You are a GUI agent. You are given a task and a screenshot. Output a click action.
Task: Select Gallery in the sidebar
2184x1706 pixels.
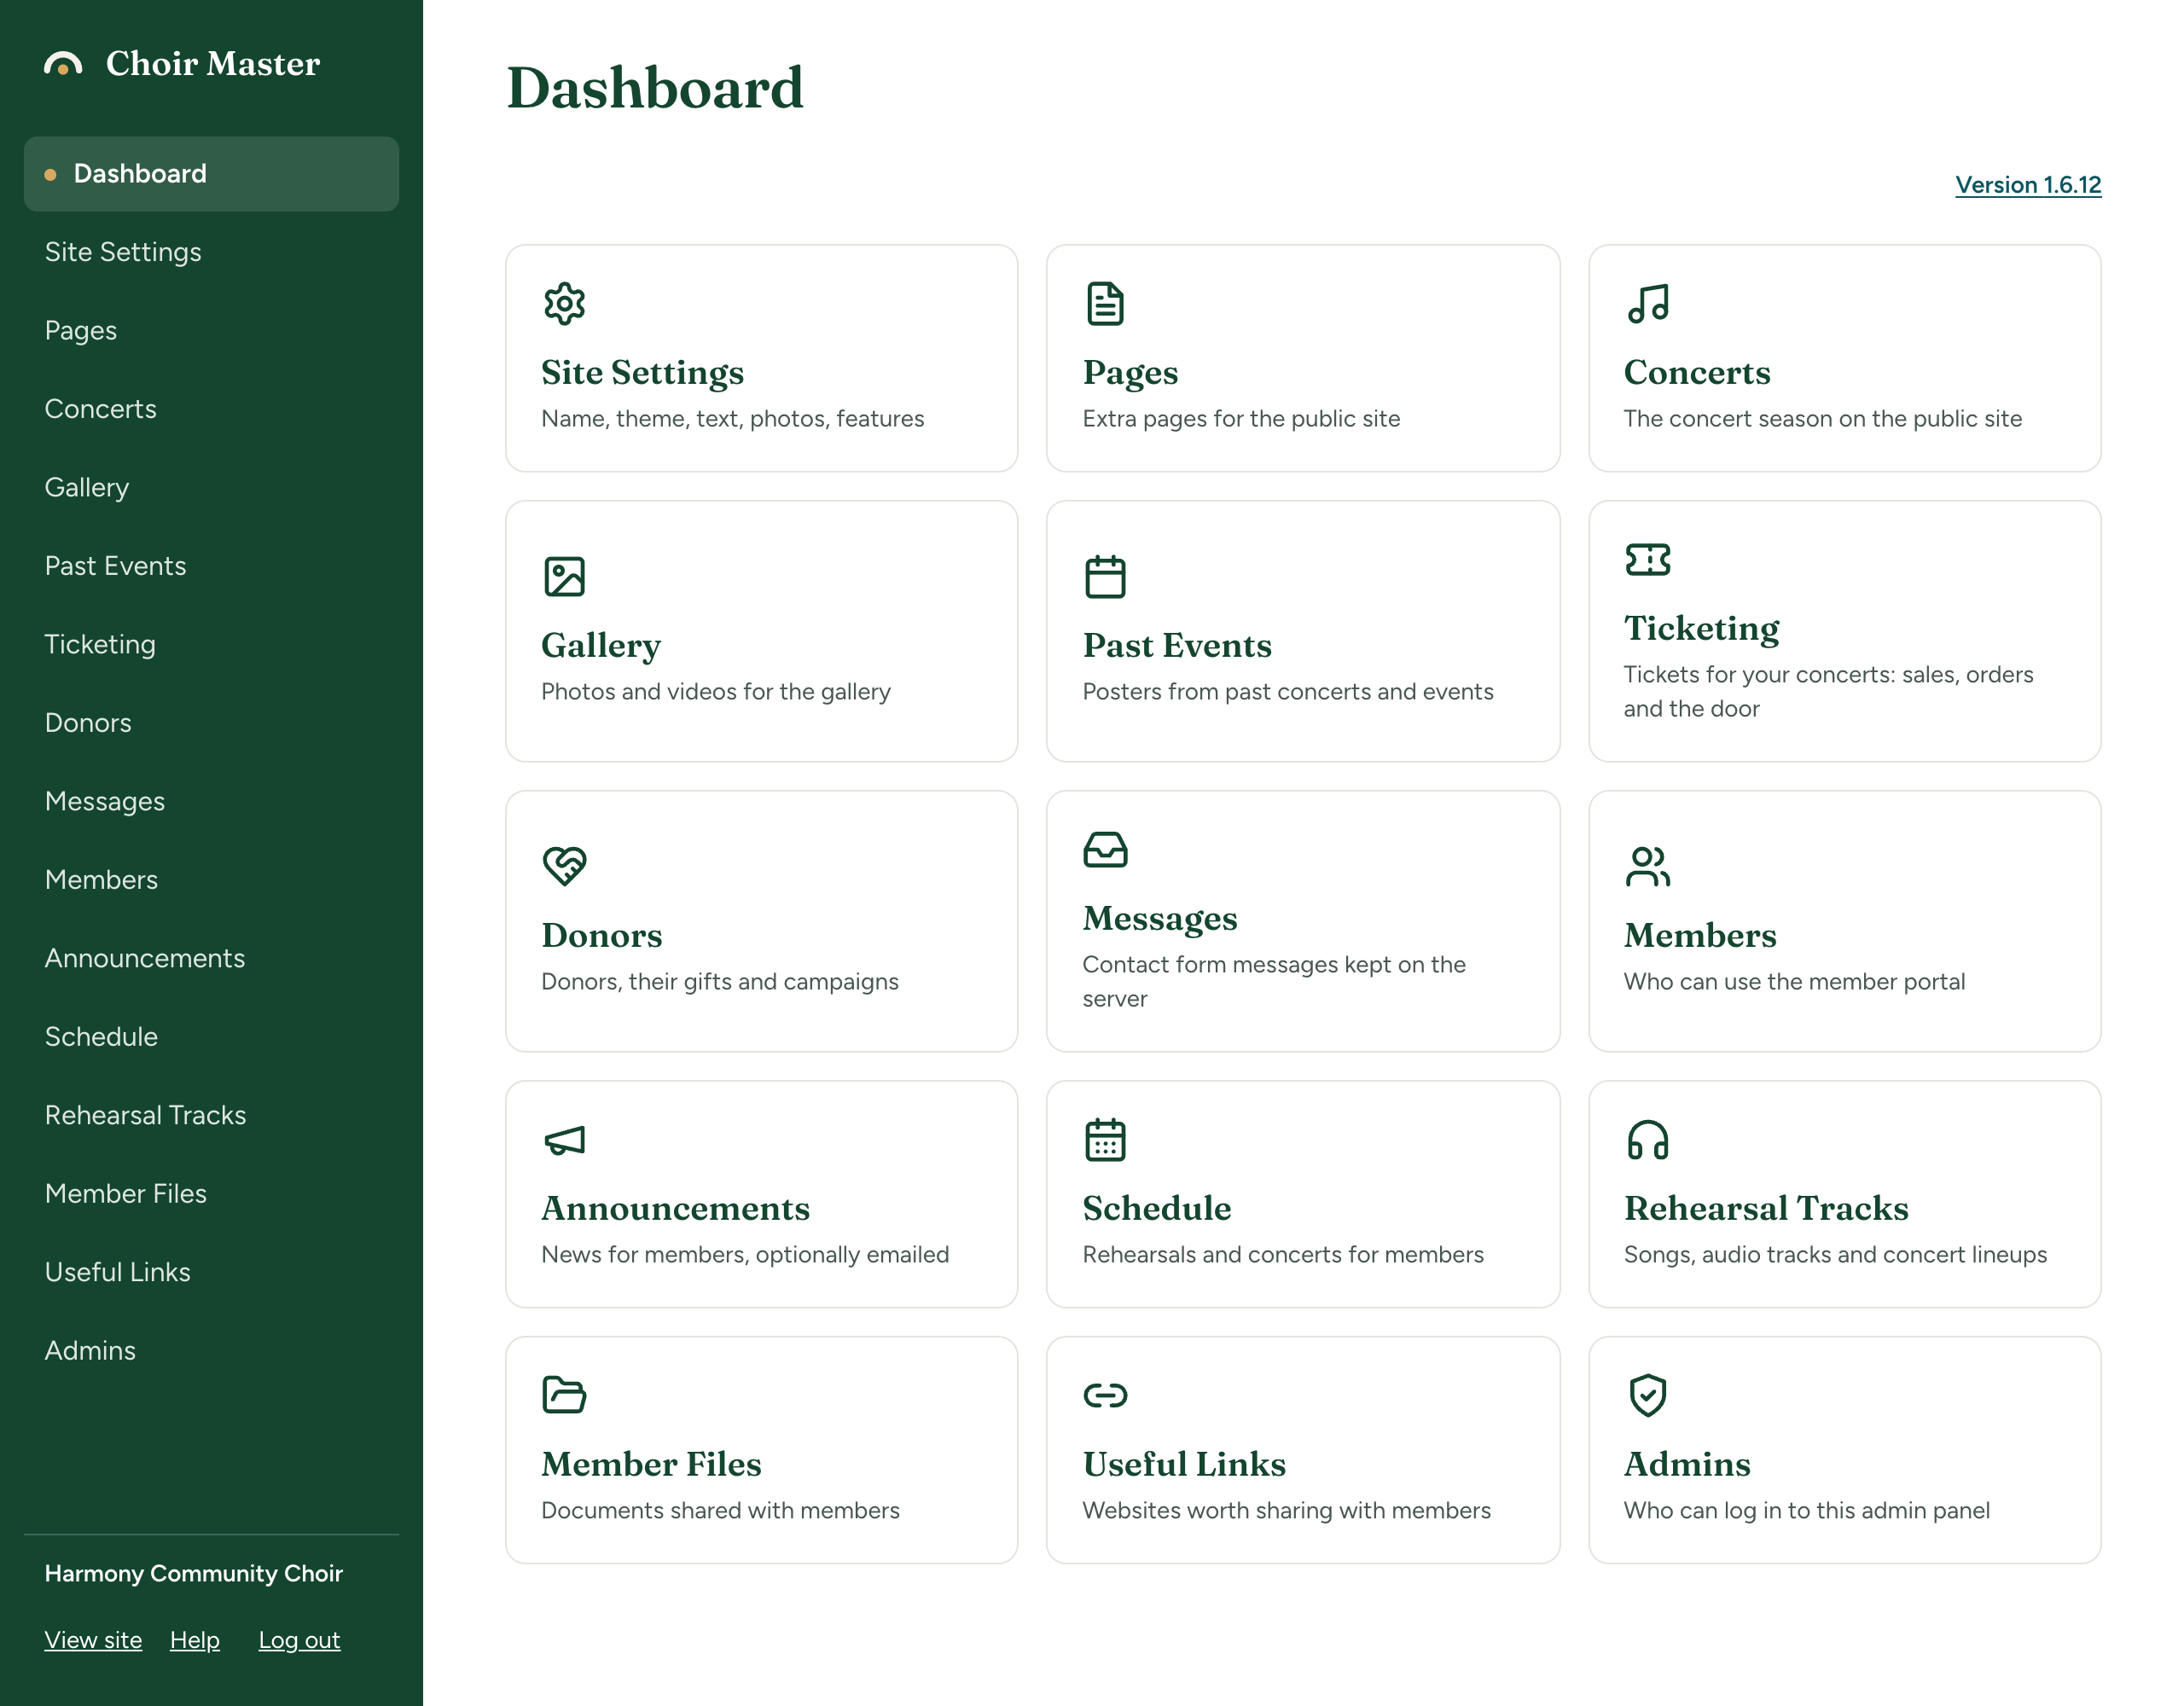tap(211, 488)
